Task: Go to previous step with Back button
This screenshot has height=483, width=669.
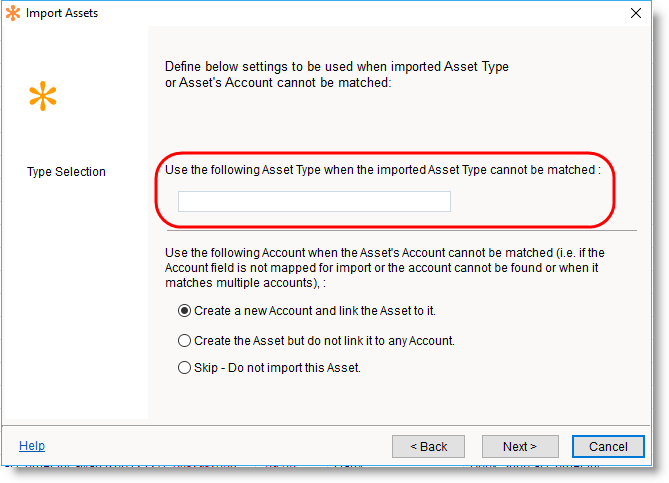Action: pos(429,446)
